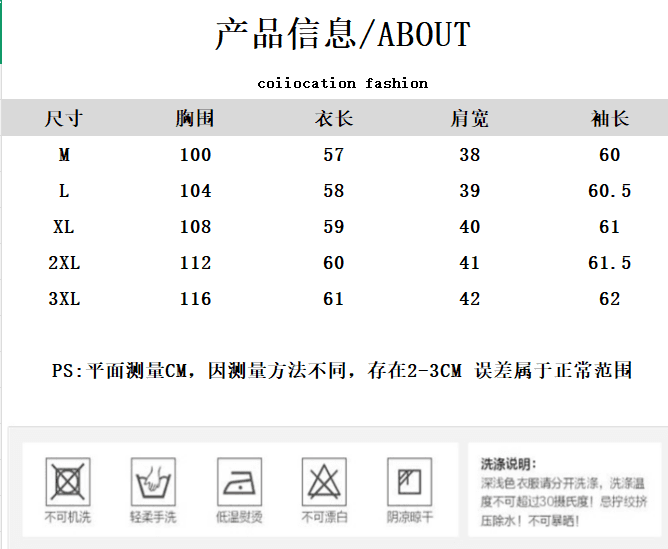The height and width of the screenshot is (549, 668).
Task: Click the 洗涤说明 heading
Action: (x=508, y=464)
